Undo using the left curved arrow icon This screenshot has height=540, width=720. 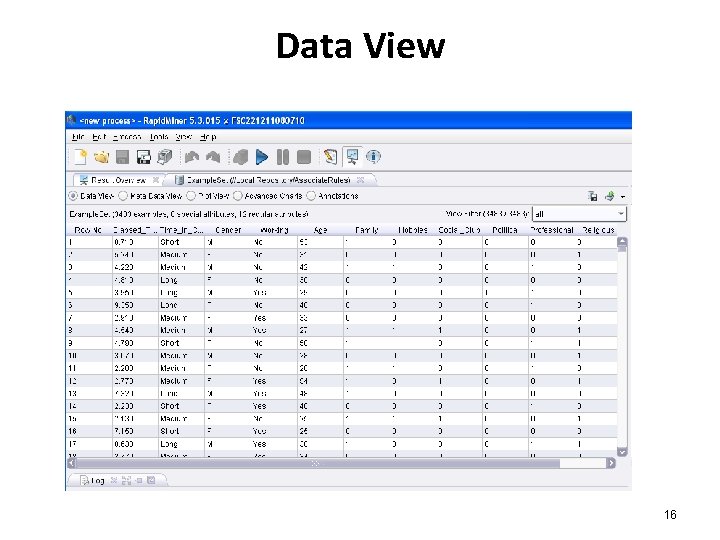[192, 157]
